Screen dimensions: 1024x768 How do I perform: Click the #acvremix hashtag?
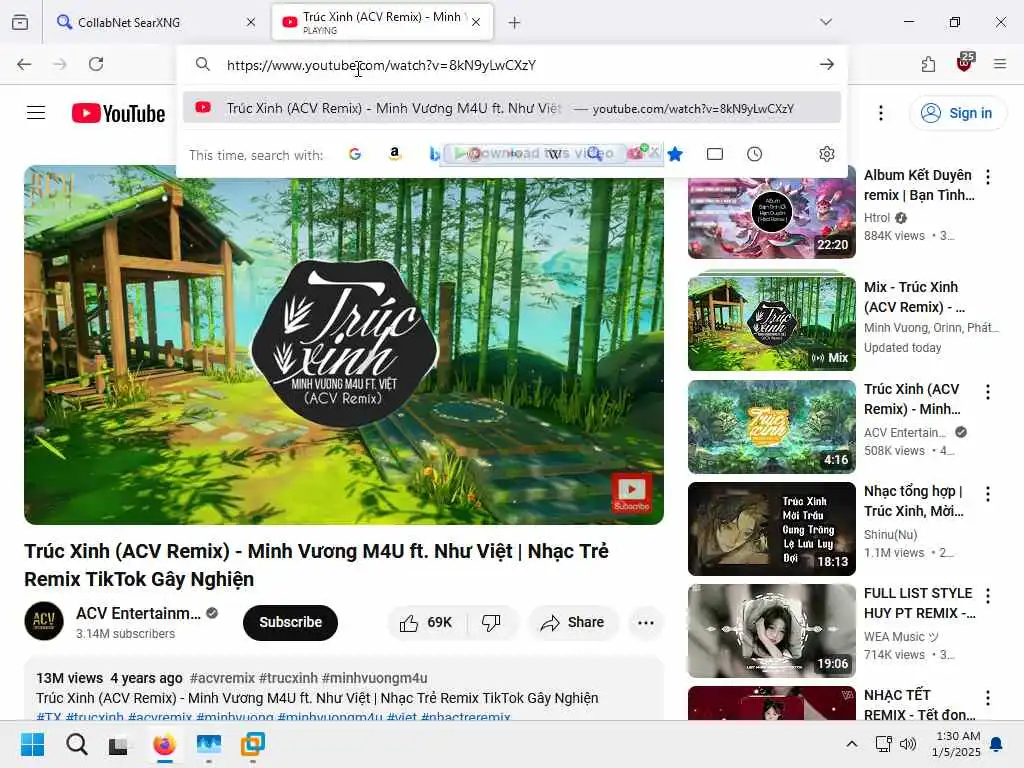tap(222, 678)
